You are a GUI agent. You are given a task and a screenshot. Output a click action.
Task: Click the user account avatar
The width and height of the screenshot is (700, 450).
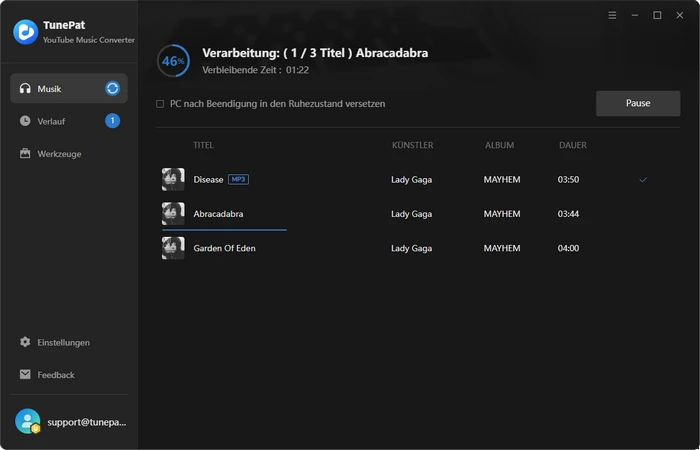pos(27,421)
